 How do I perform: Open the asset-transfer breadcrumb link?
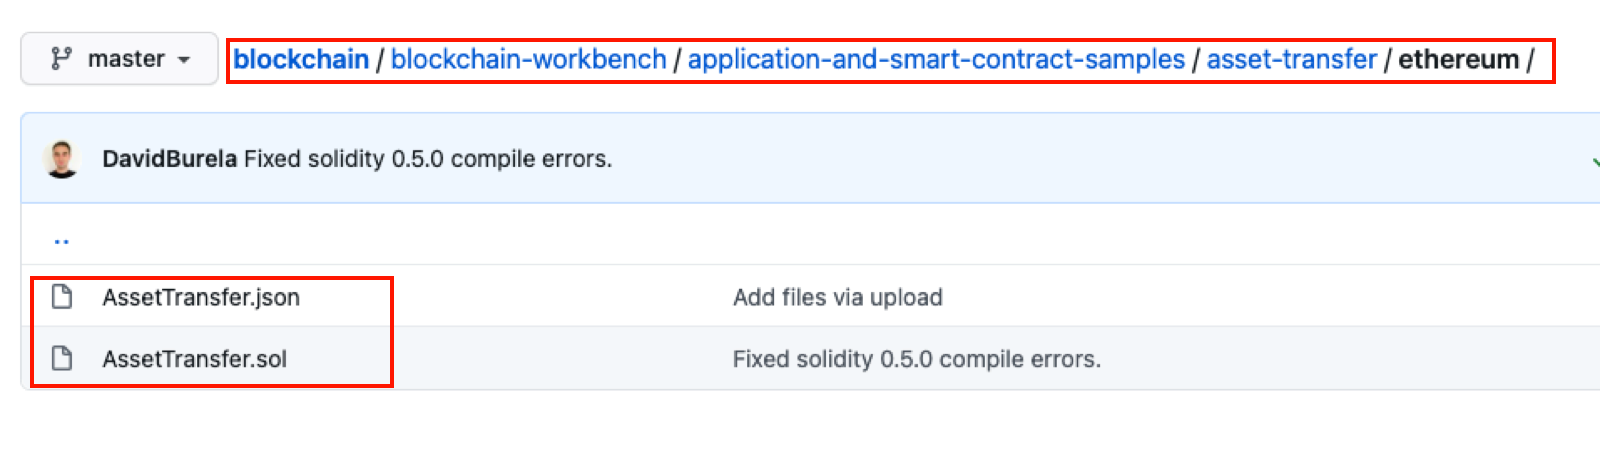click(1291, 60)
